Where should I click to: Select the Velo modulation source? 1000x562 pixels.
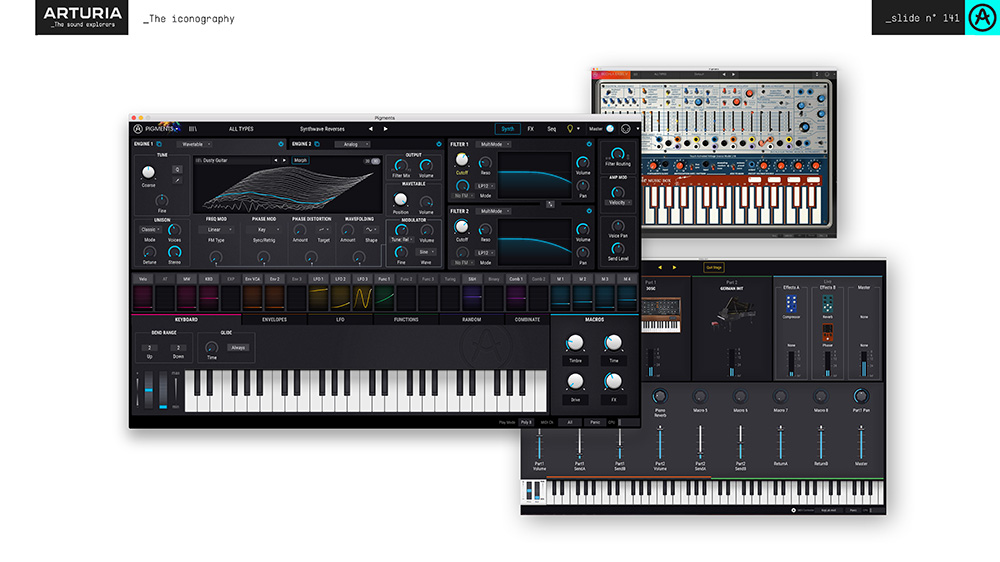tap(143, 279)
